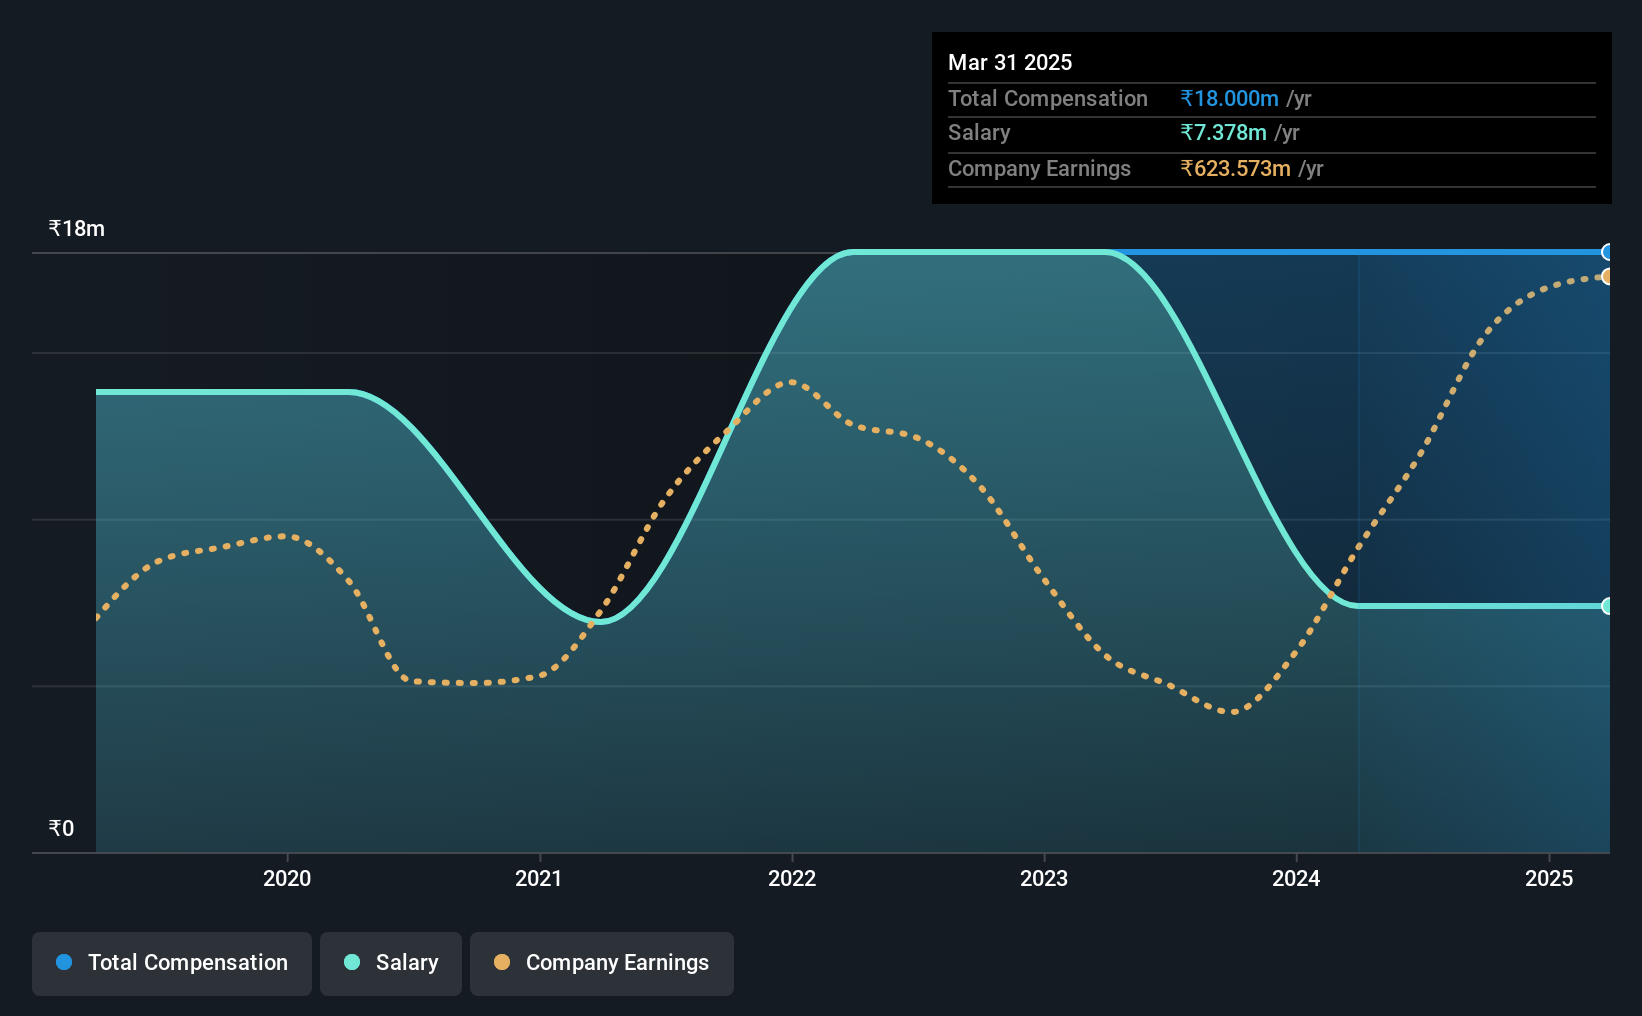Click the 2023 x-axis label
Viewport: 1642px width, 1016px height.
click(x=1044, y=878)
